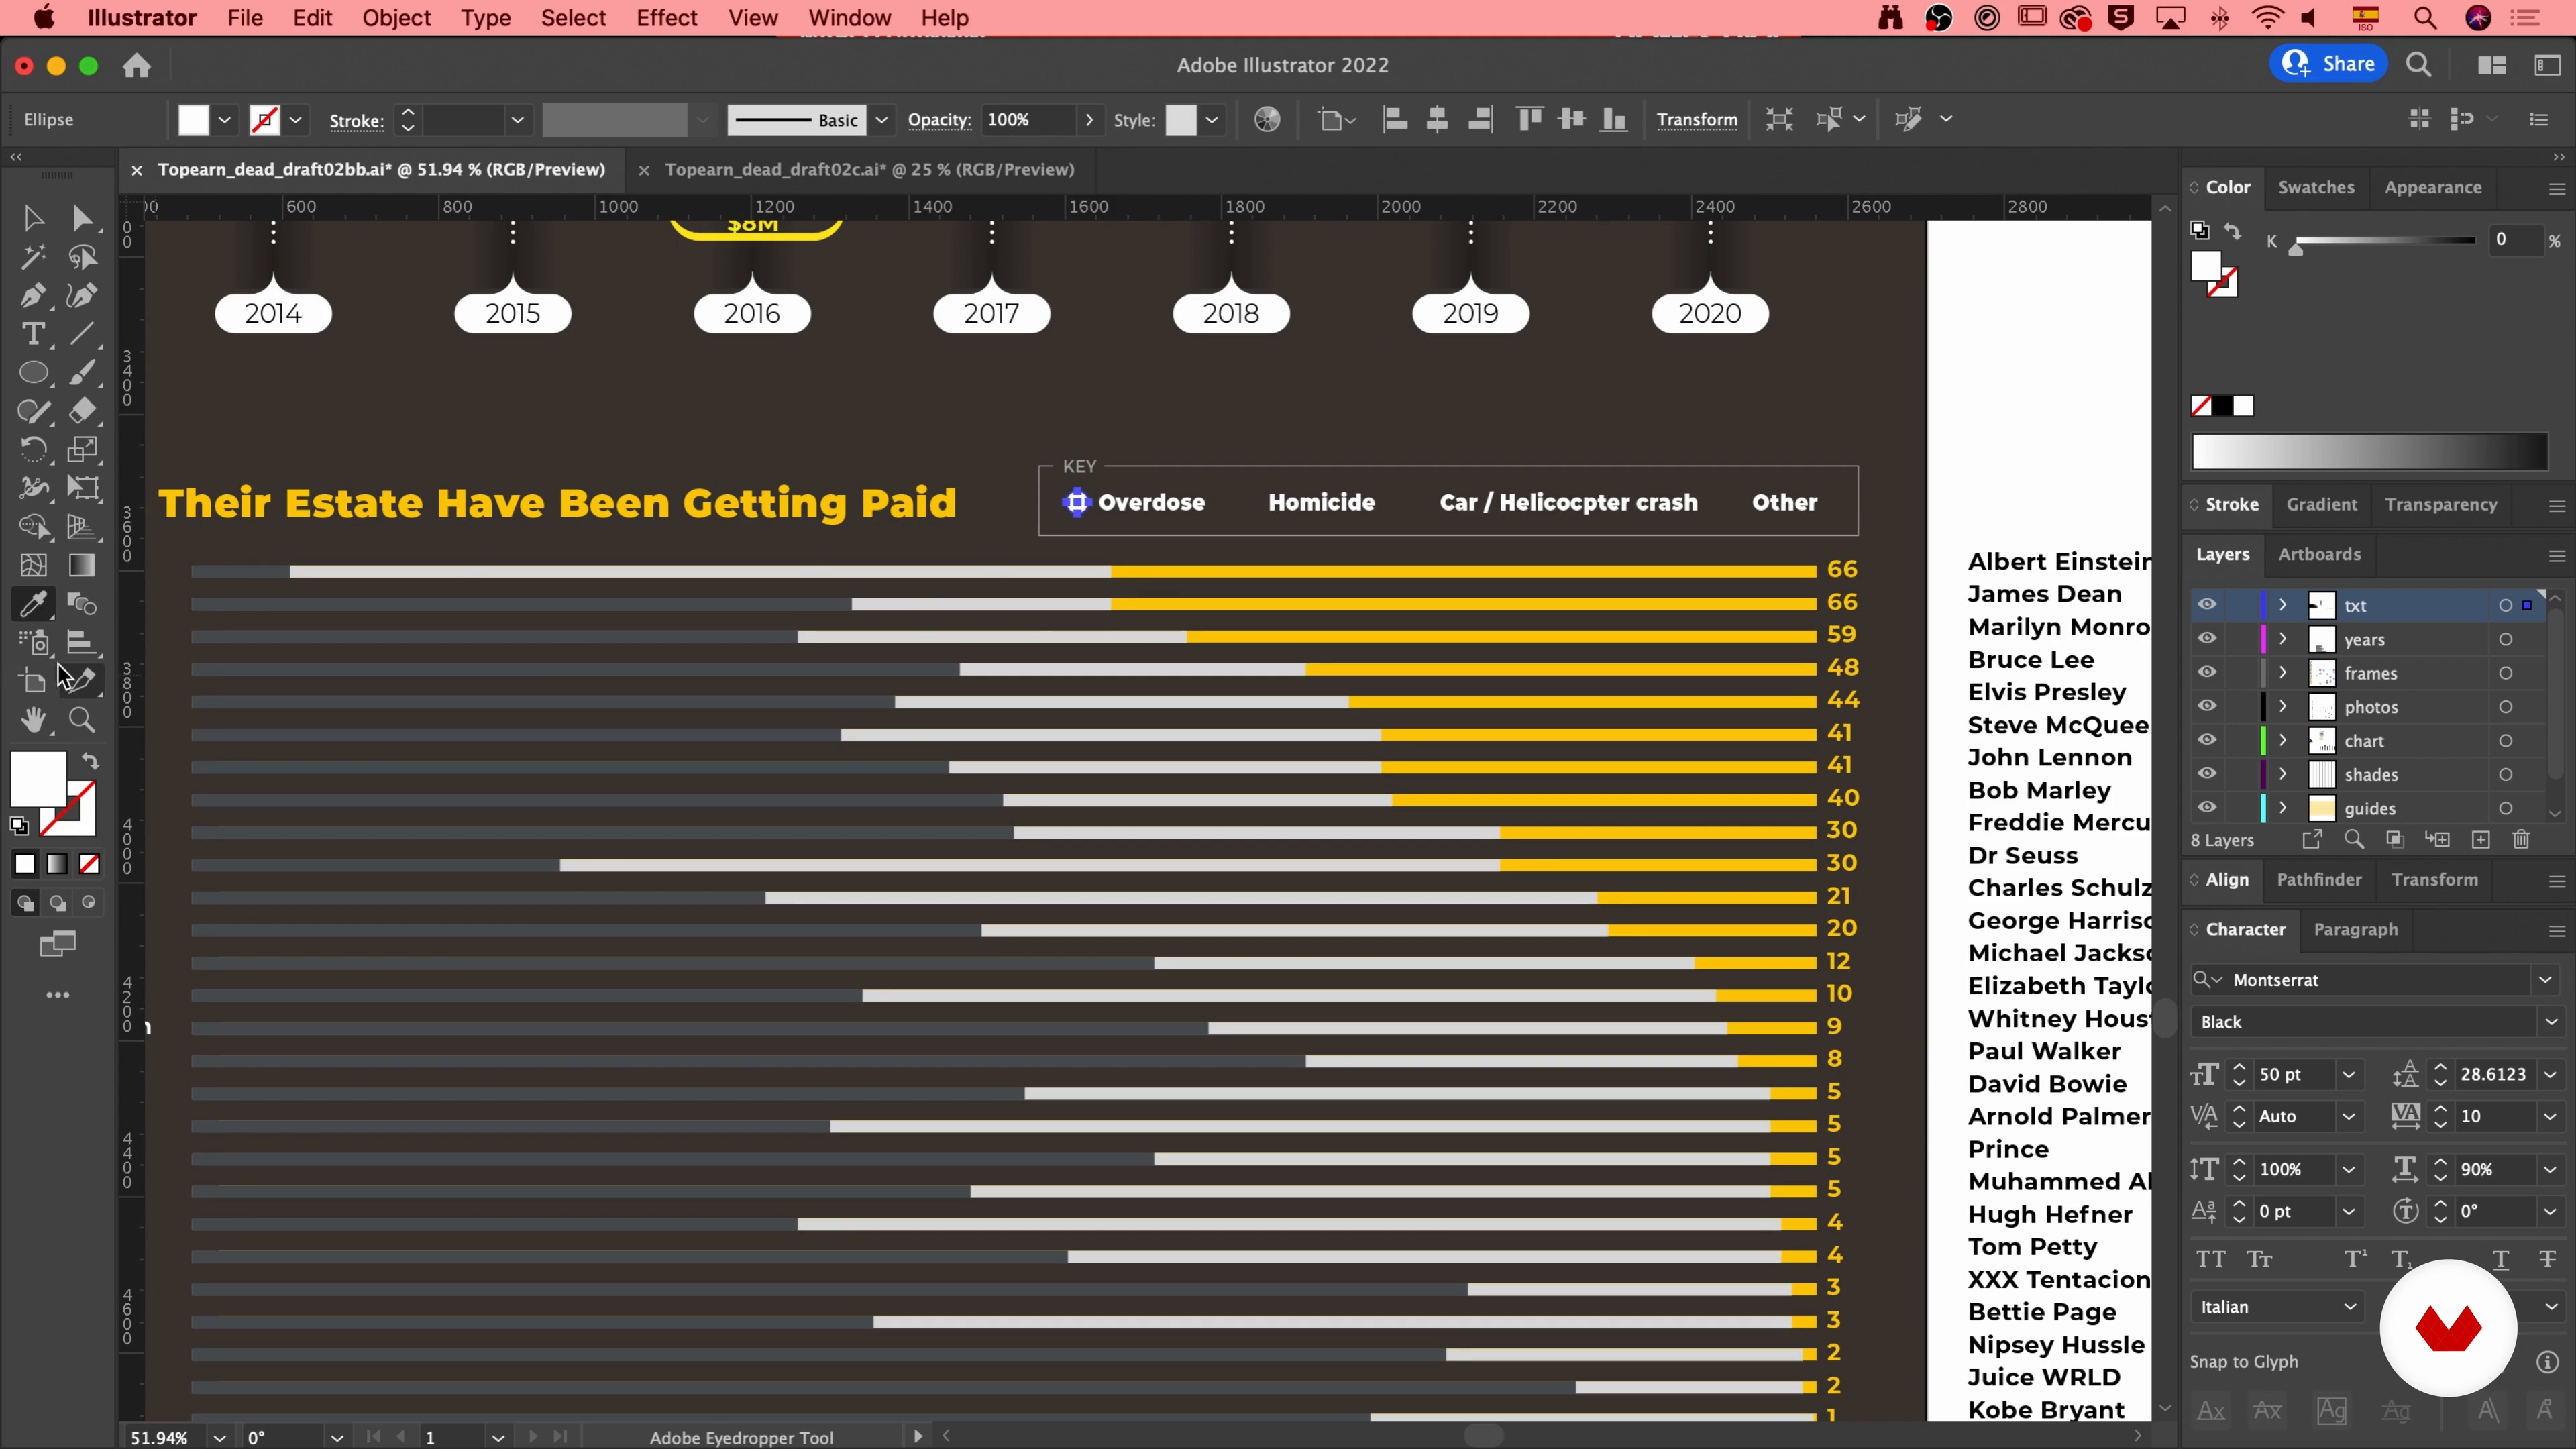
Task: Switch to the Paragraph tab
Action: pyautogui.click(x=2355, y=929)
